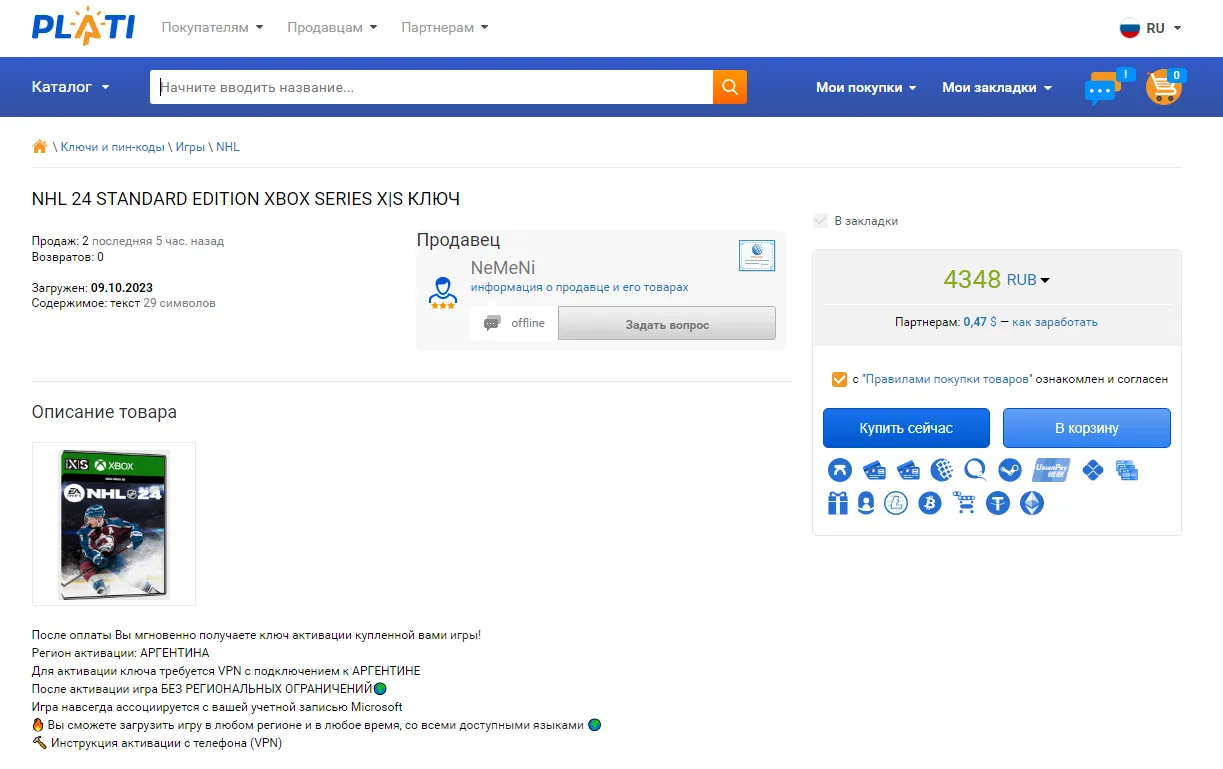Click seller name NeMeNi
This screenshot has width=1223, height=769.
503,268
